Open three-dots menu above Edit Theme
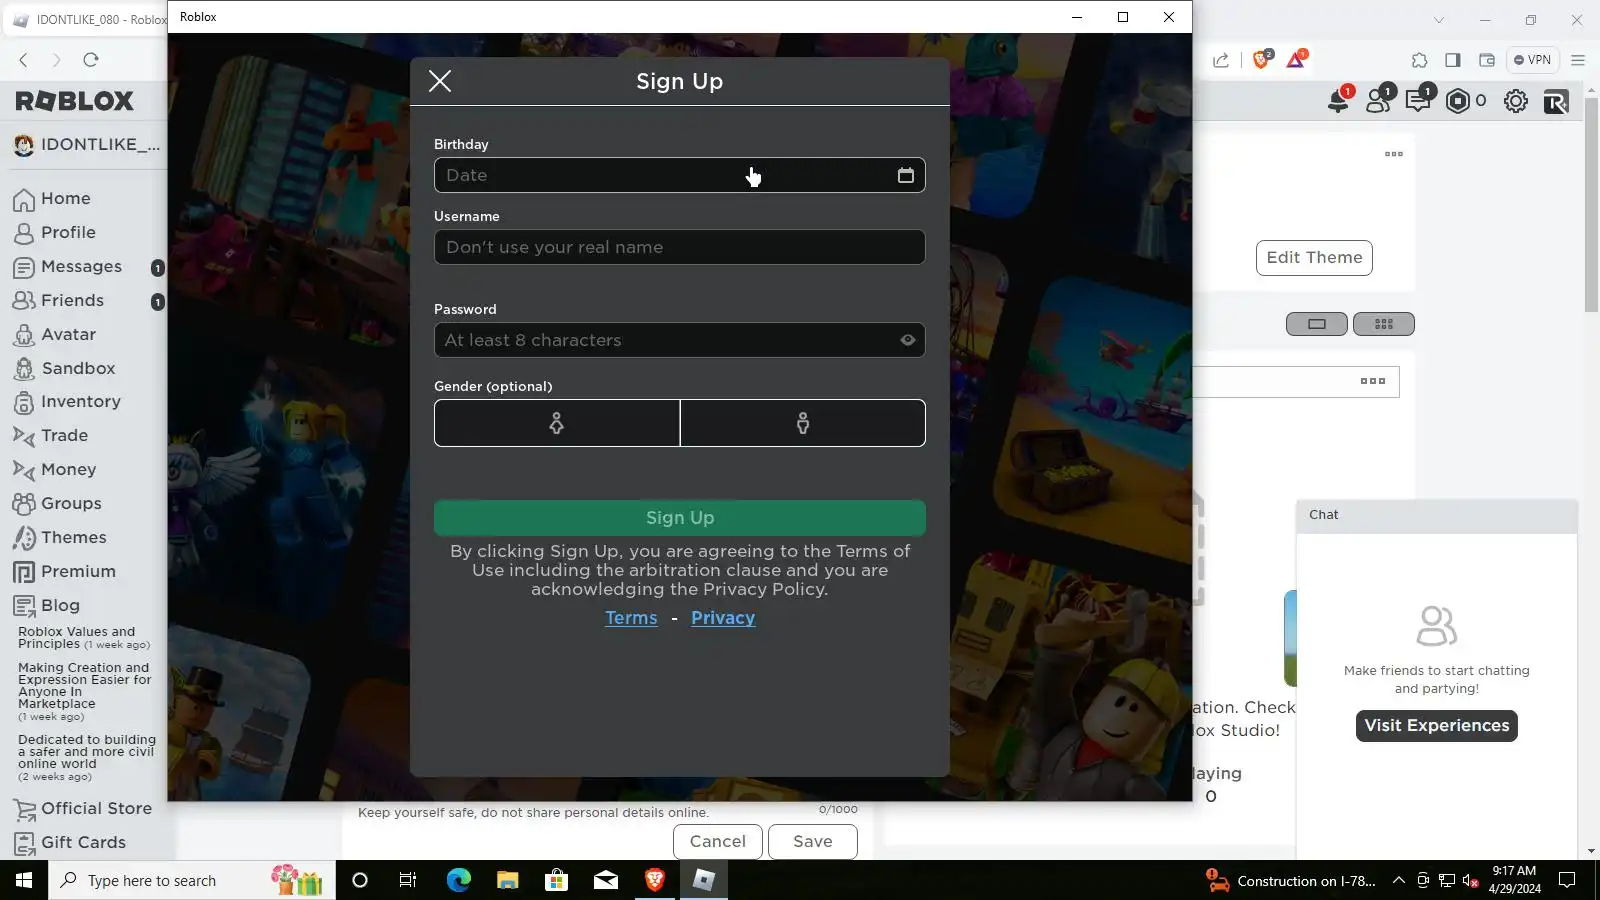 [1394, 154]
